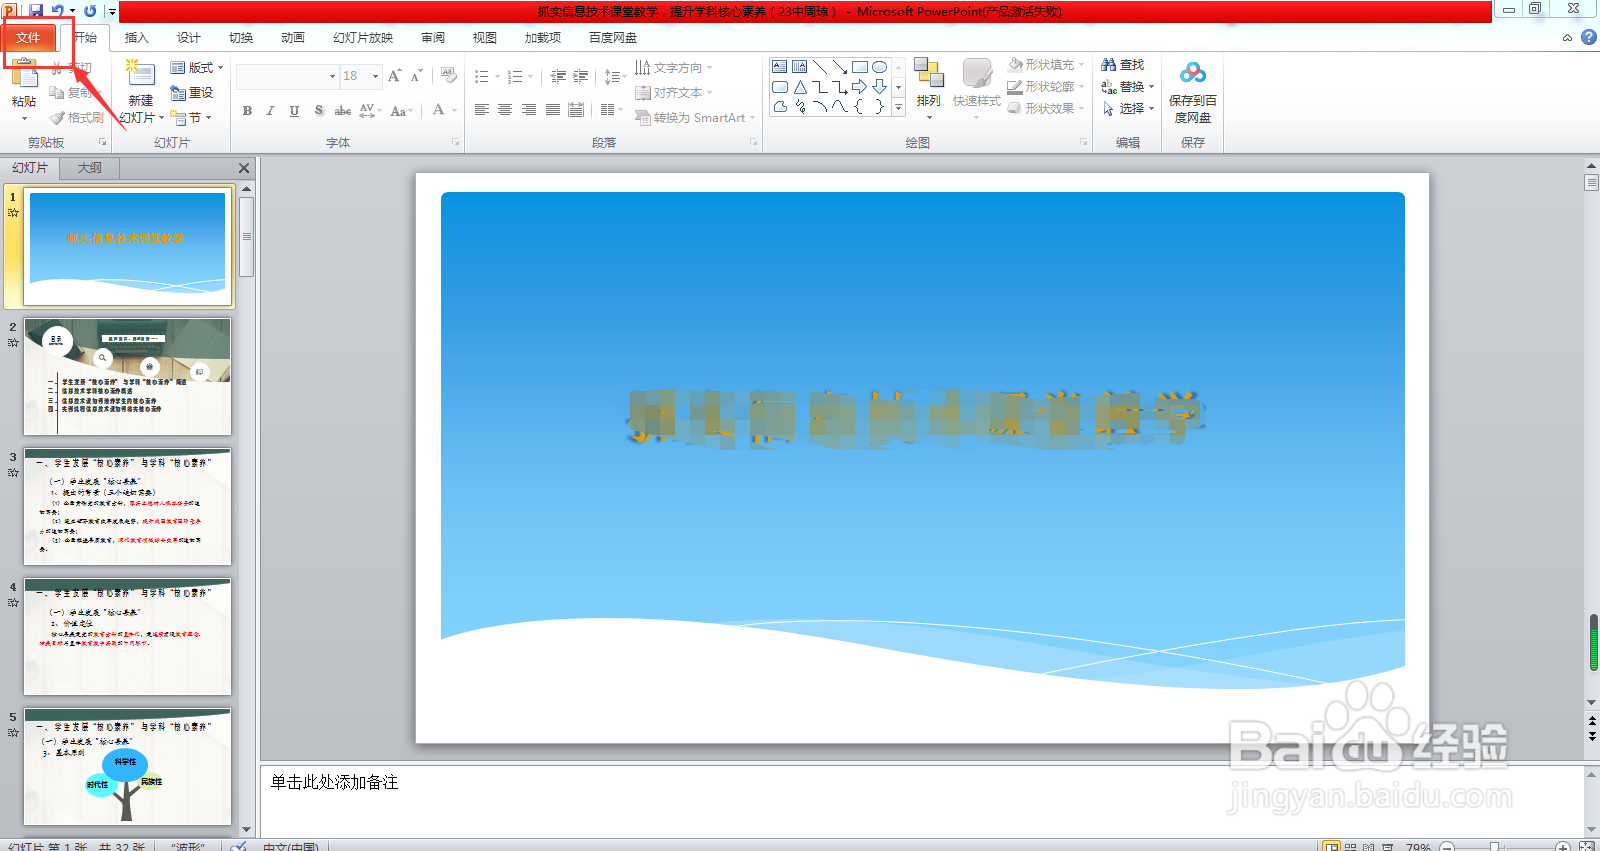
Task: Open the File (文件) tab
Action: (x=28, y=38)
